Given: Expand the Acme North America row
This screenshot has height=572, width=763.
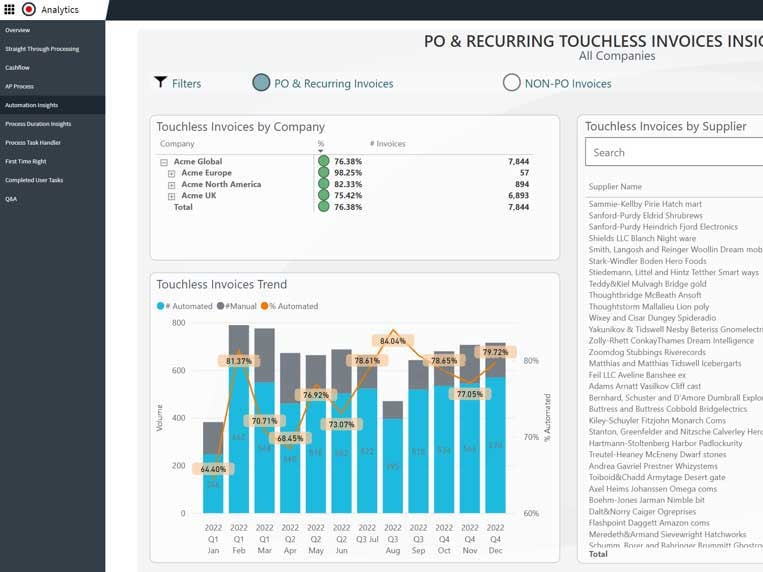Looking at the screenshot, I should click(x=172, y=185).
